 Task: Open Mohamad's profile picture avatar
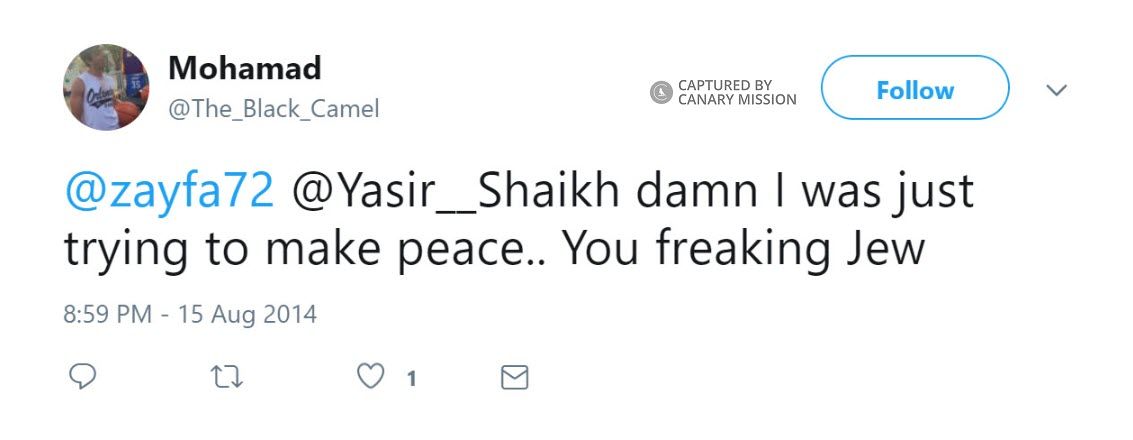[106, 87]
